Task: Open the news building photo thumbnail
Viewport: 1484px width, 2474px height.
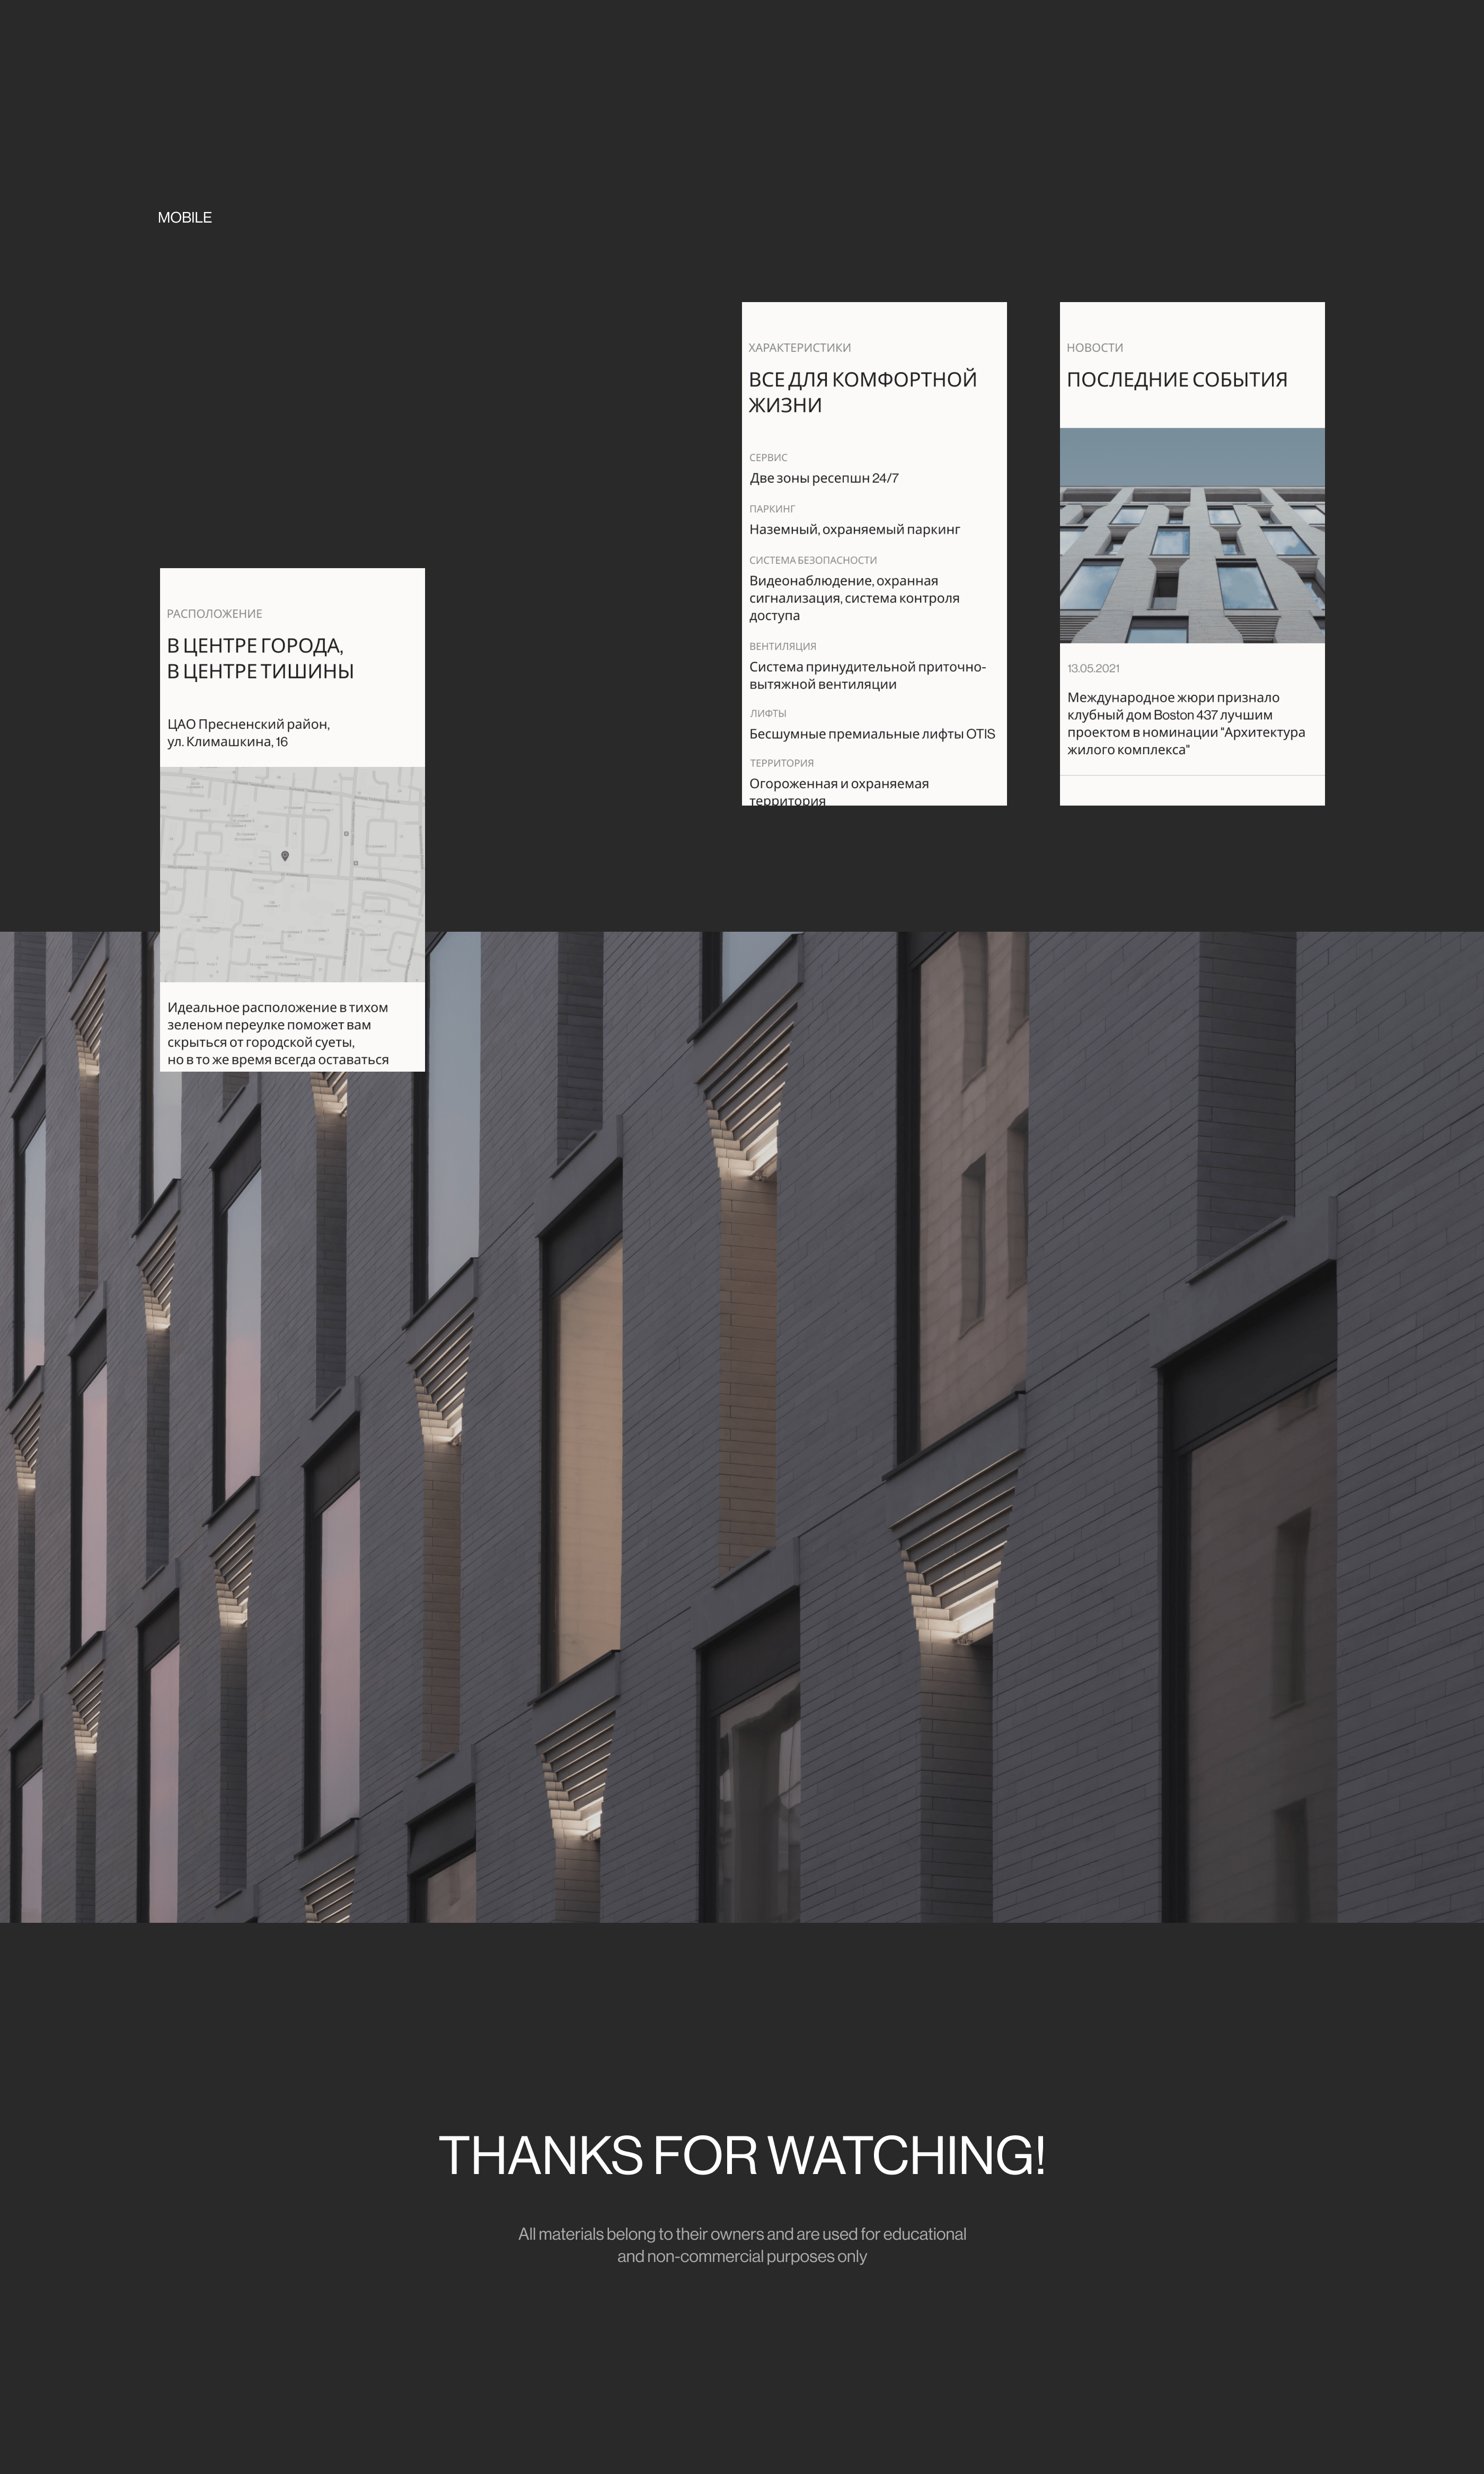Action: pos(1191,535)
